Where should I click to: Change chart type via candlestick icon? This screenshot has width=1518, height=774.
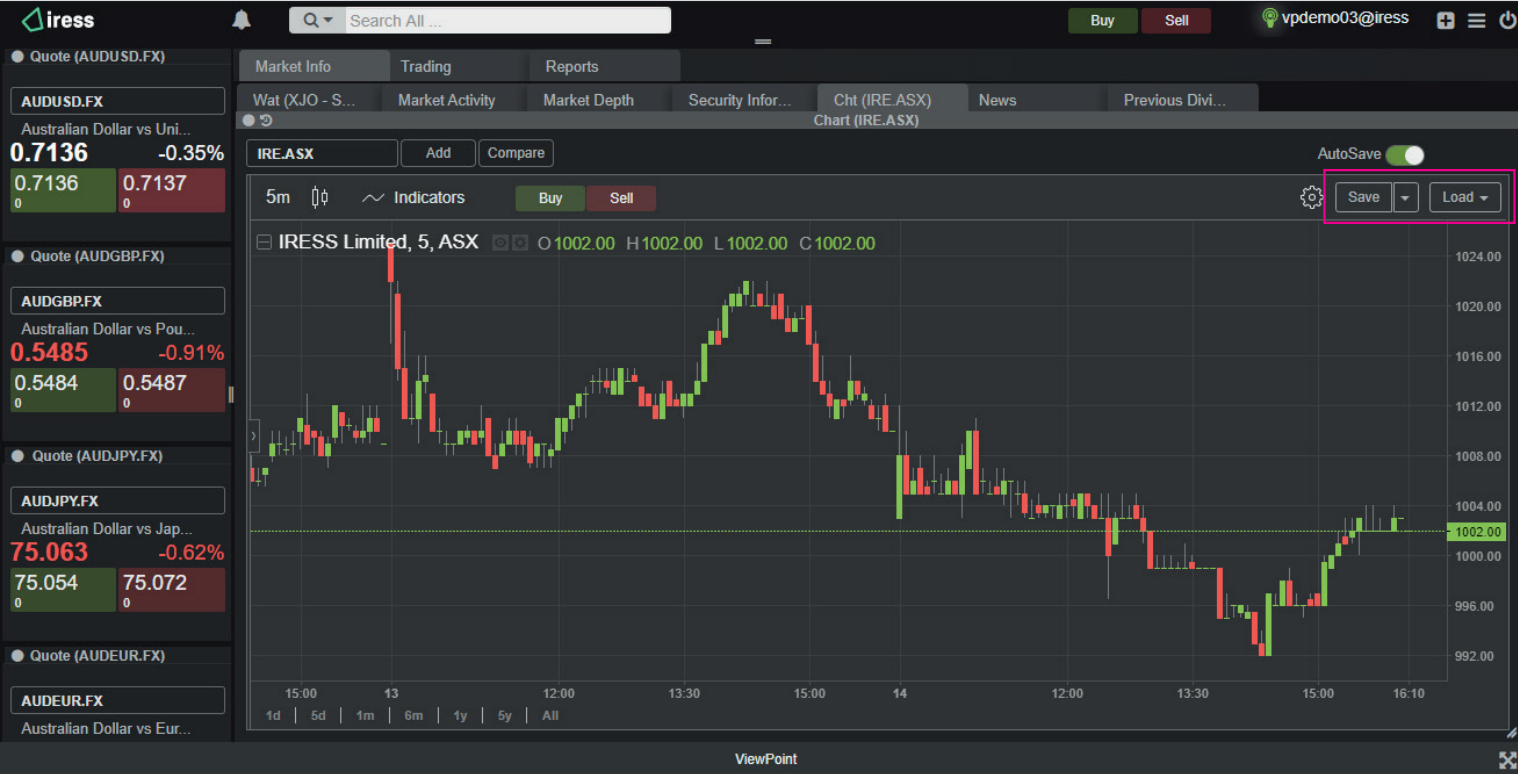click(320, 197)
